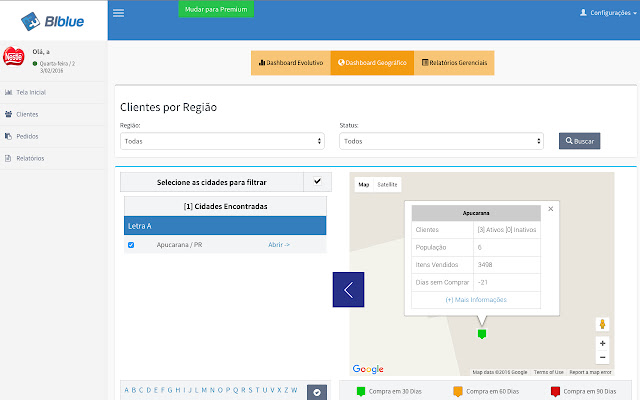The width and height of the screenshot is (640, 400).
Task: Click the Google logo on map
Action: tap(368, 369)
